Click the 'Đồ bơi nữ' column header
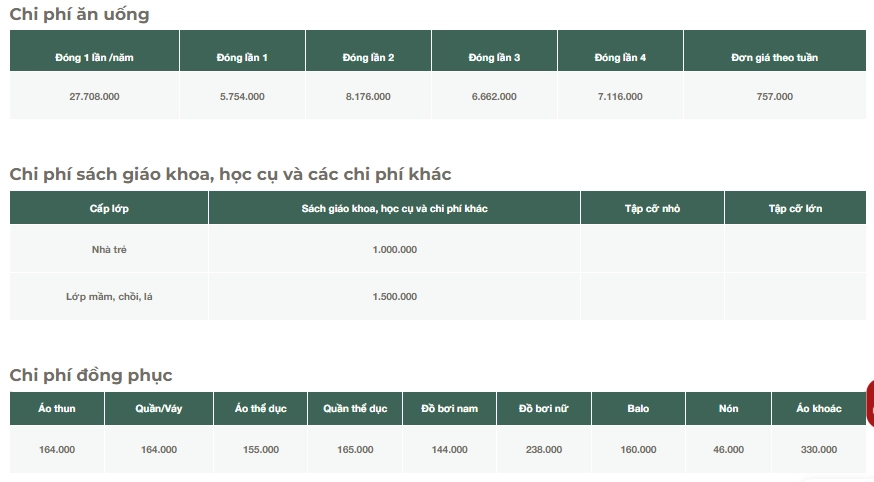Screen dimensions: 874x482 point(543,409)
